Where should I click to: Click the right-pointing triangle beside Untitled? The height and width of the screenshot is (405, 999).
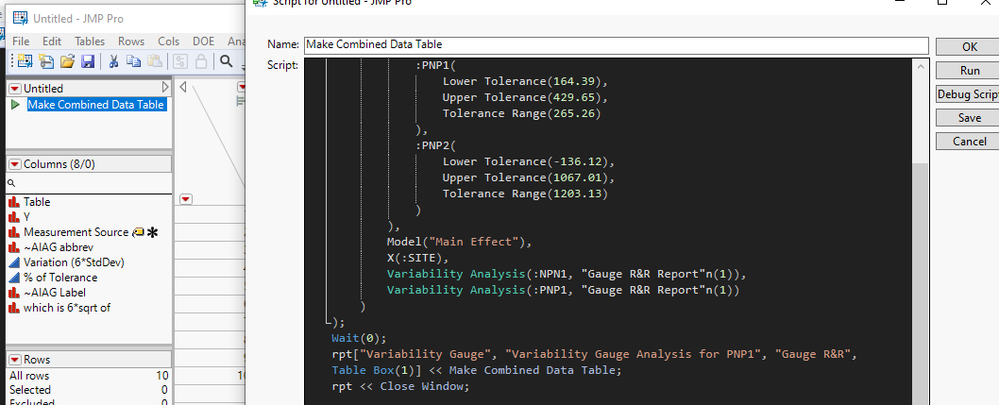tap(166, 87)
